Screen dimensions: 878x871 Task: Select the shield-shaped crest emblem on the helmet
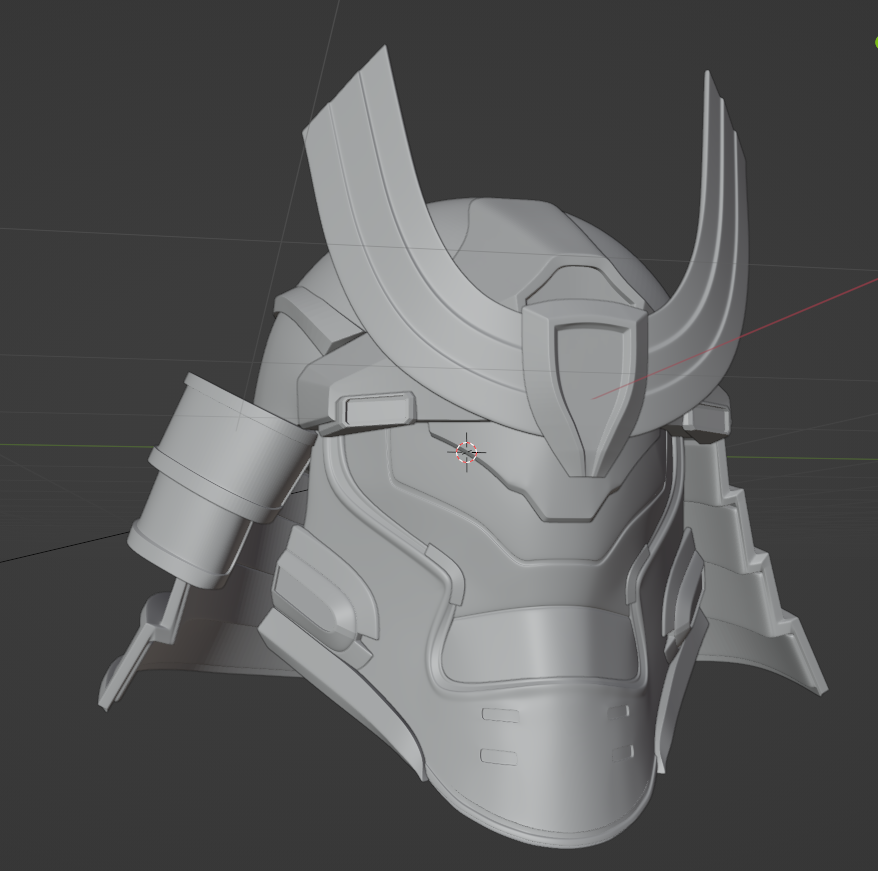point(586,390)
